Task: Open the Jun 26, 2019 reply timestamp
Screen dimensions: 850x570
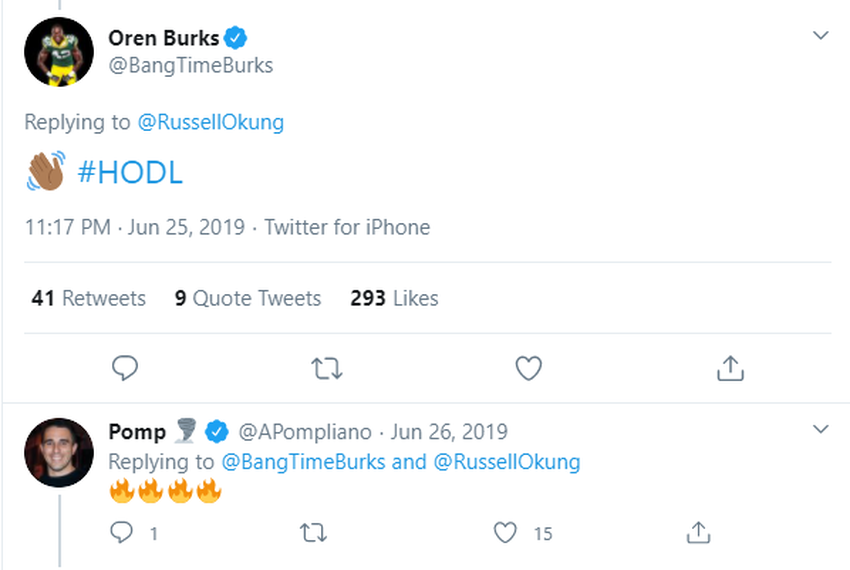Action: [x=449, y=432]
